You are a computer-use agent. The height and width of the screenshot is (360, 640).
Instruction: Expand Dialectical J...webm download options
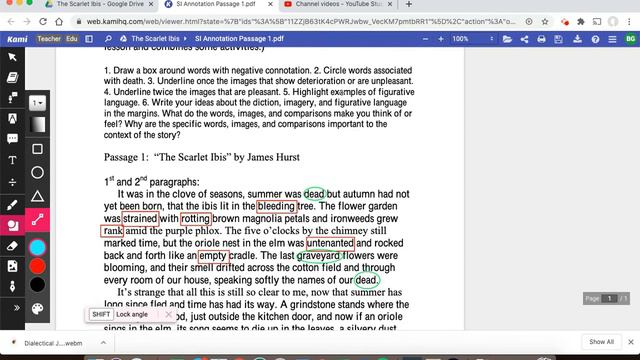103,343
